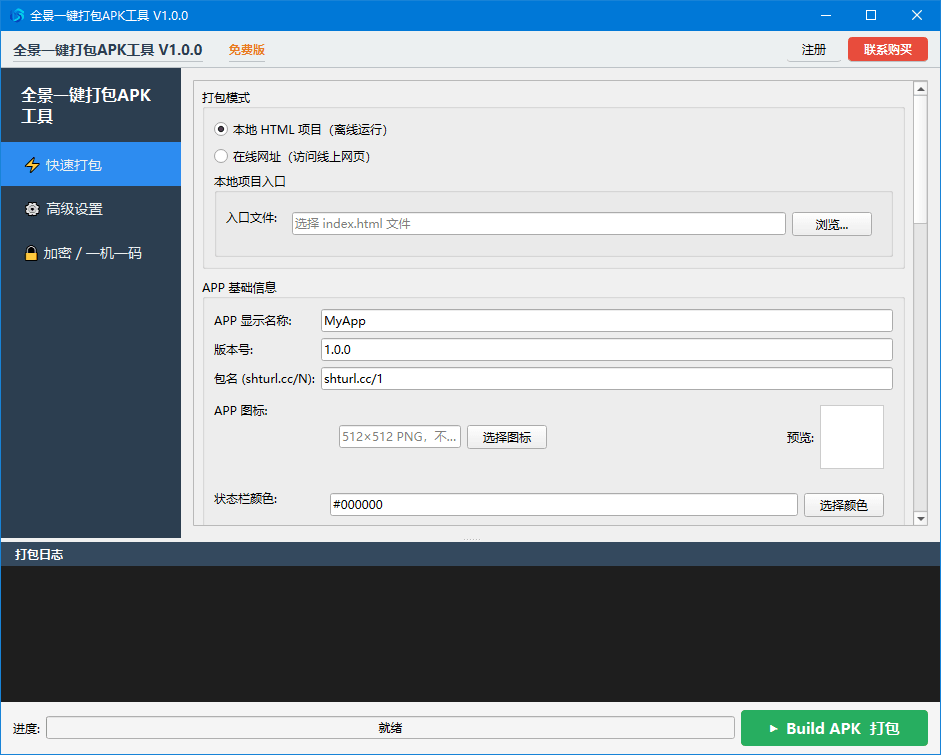Click the app logo icon in title bar
Screen dimensions: 941x755
(x=17, y=15)
